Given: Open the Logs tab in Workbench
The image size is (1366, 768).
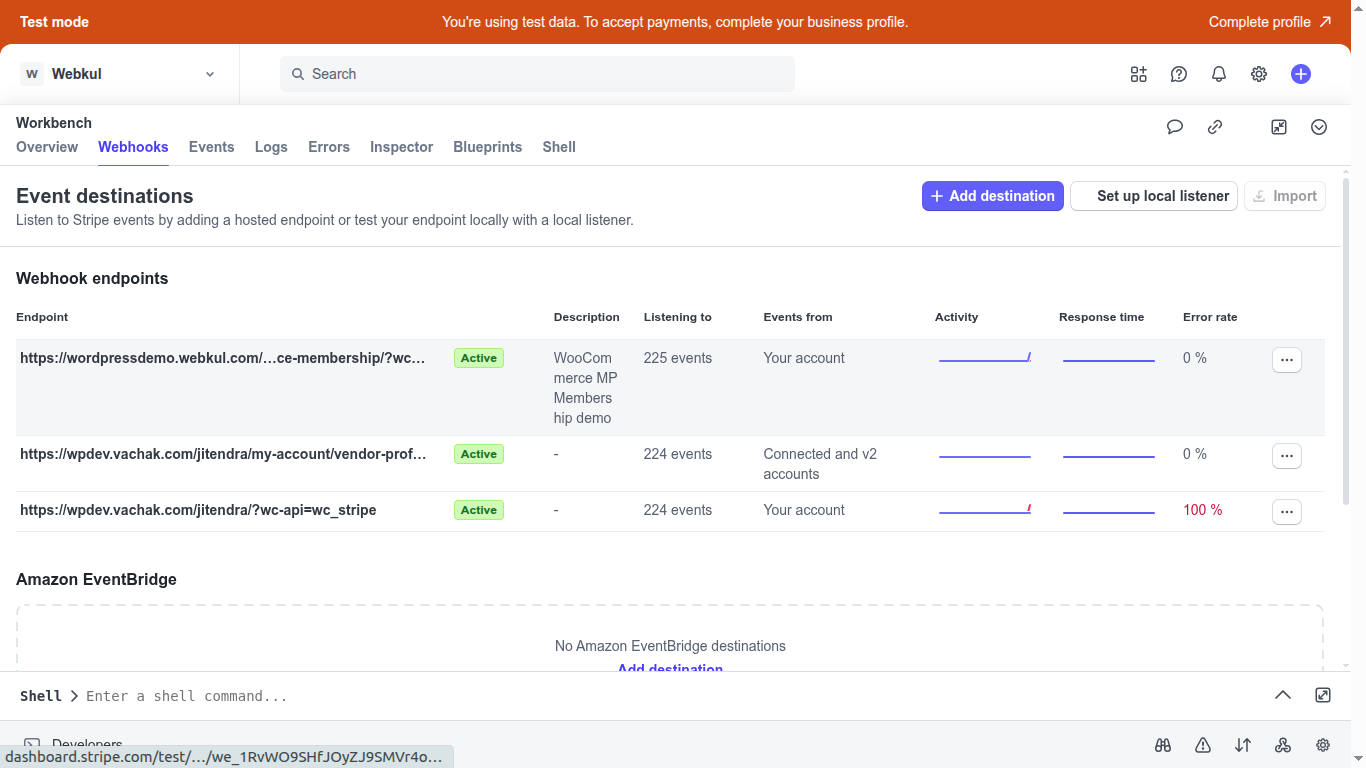Looking at the screenshot, I should (271, 147).
